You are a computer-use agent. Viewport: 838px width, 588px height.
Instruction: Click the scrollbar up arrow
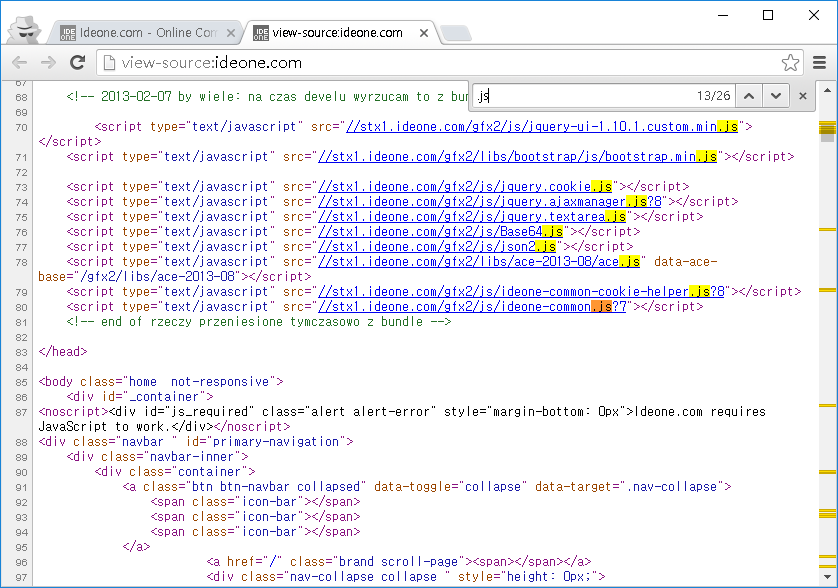point(827,90)
